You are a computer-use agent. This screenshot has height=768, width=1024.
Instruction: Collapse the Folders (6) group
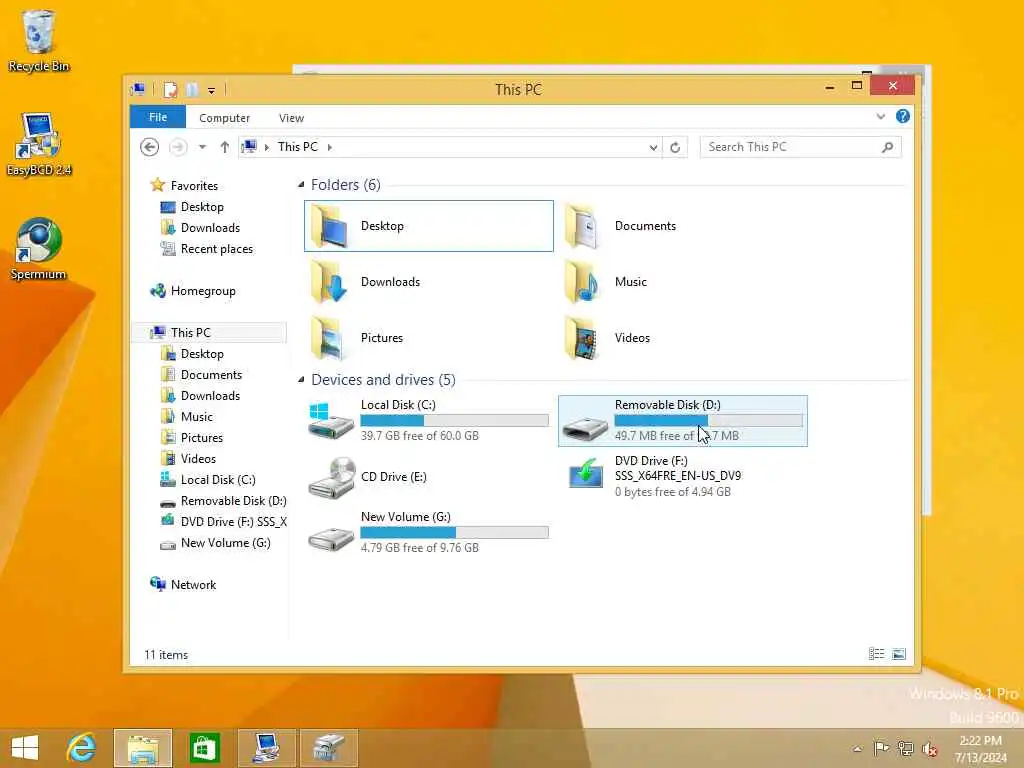[x=301, y=185]
